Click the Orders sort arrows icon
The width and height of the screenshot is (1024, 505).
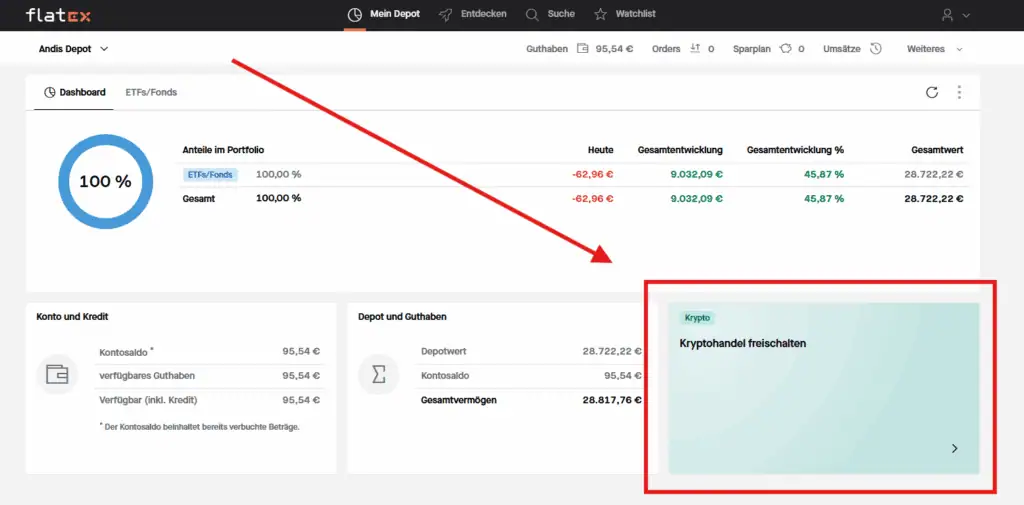click(x=695, y=48)
